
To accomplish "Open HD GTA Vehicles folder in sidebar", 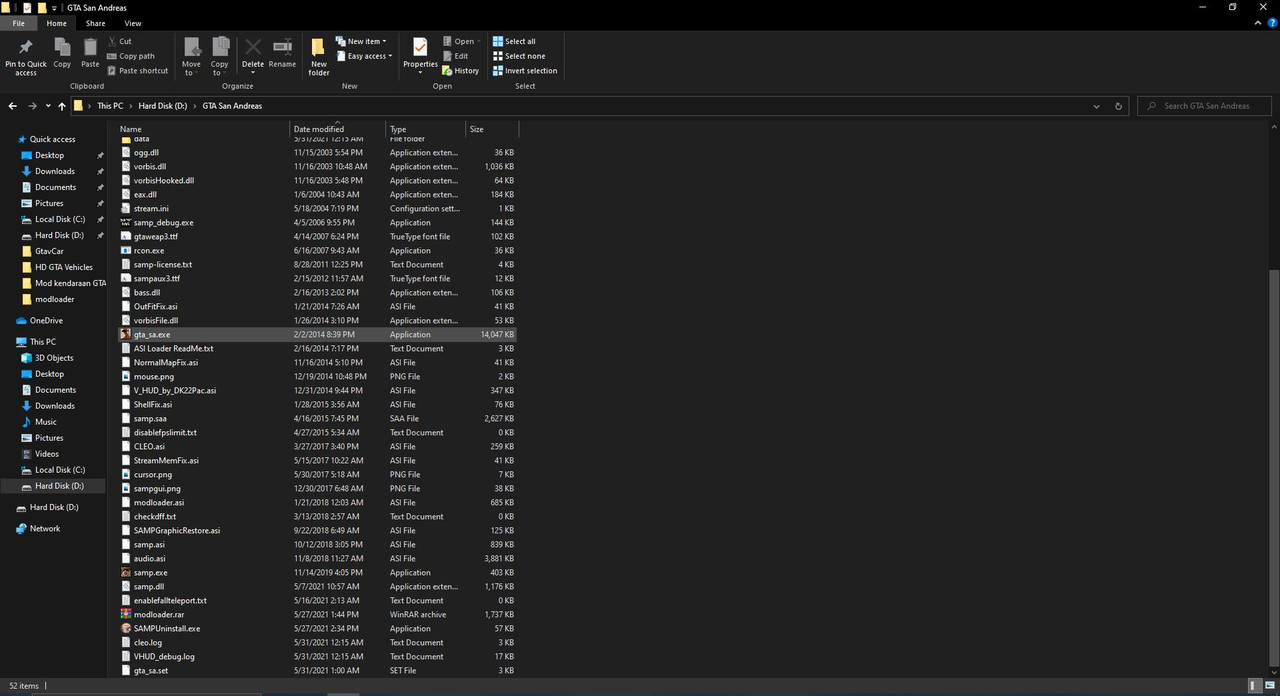I will (x=64, y=267).
